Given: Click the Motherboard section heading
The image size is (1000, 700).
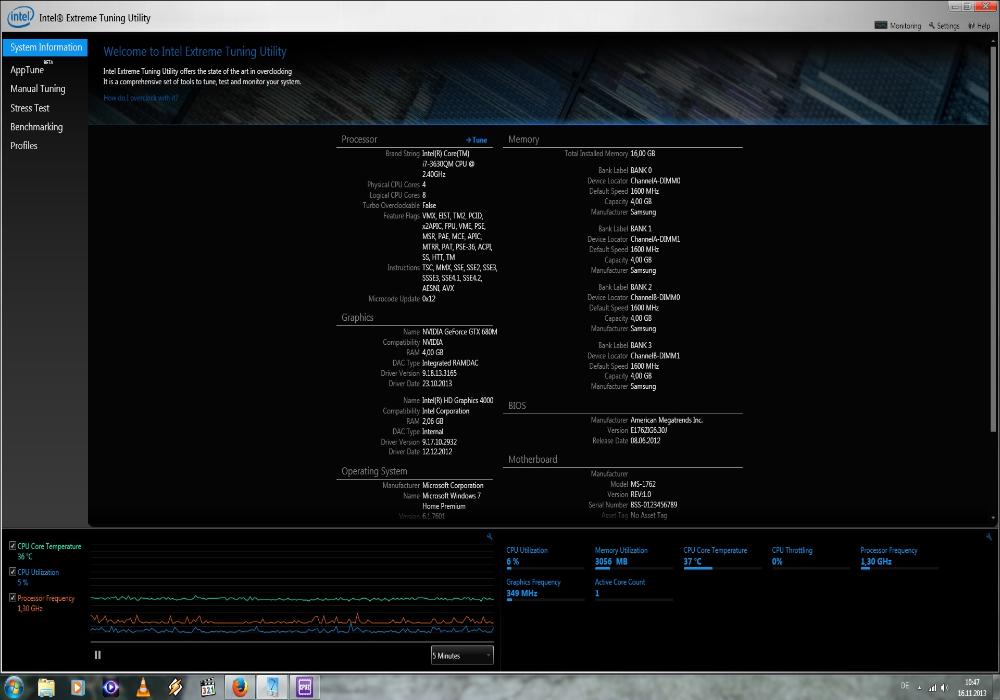Looking at the screenshot, I should (x=533, y=459).
